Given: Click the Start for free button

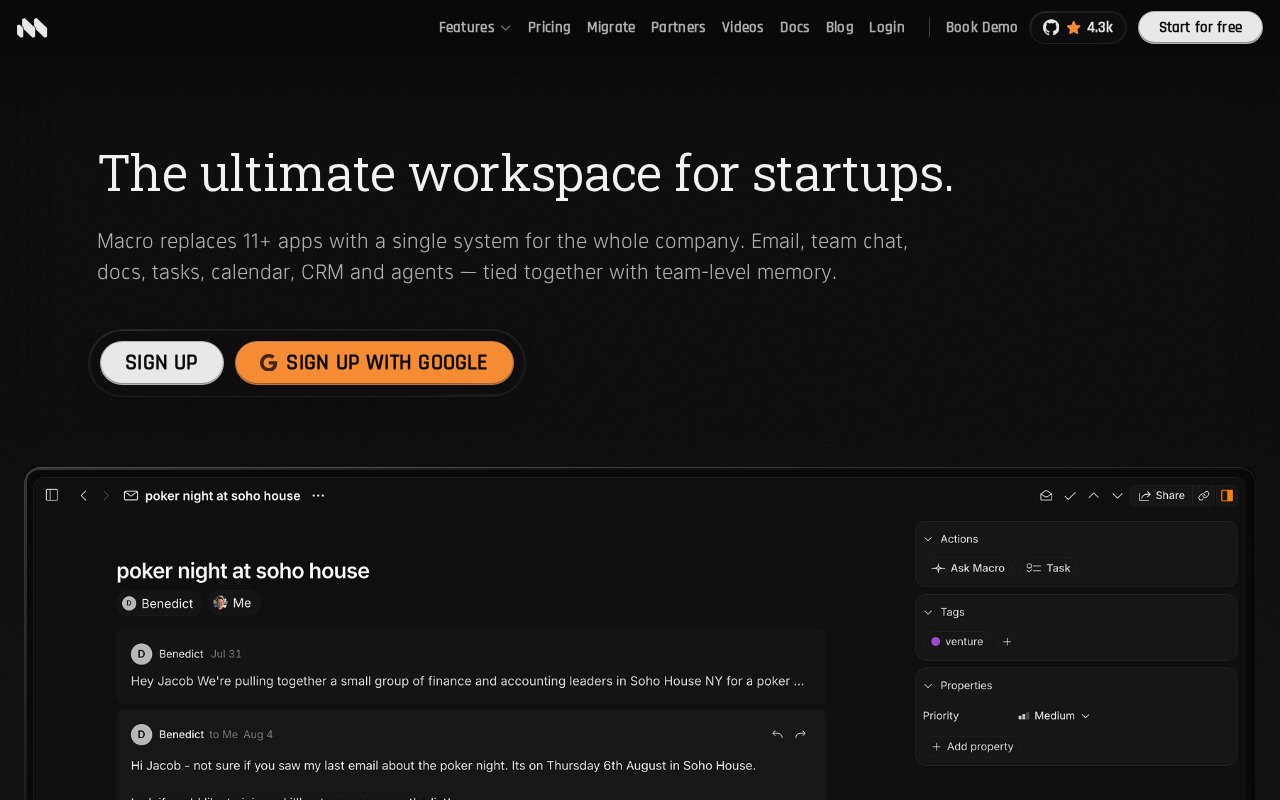Looking at the screenshot, I should click(1200, 27).
